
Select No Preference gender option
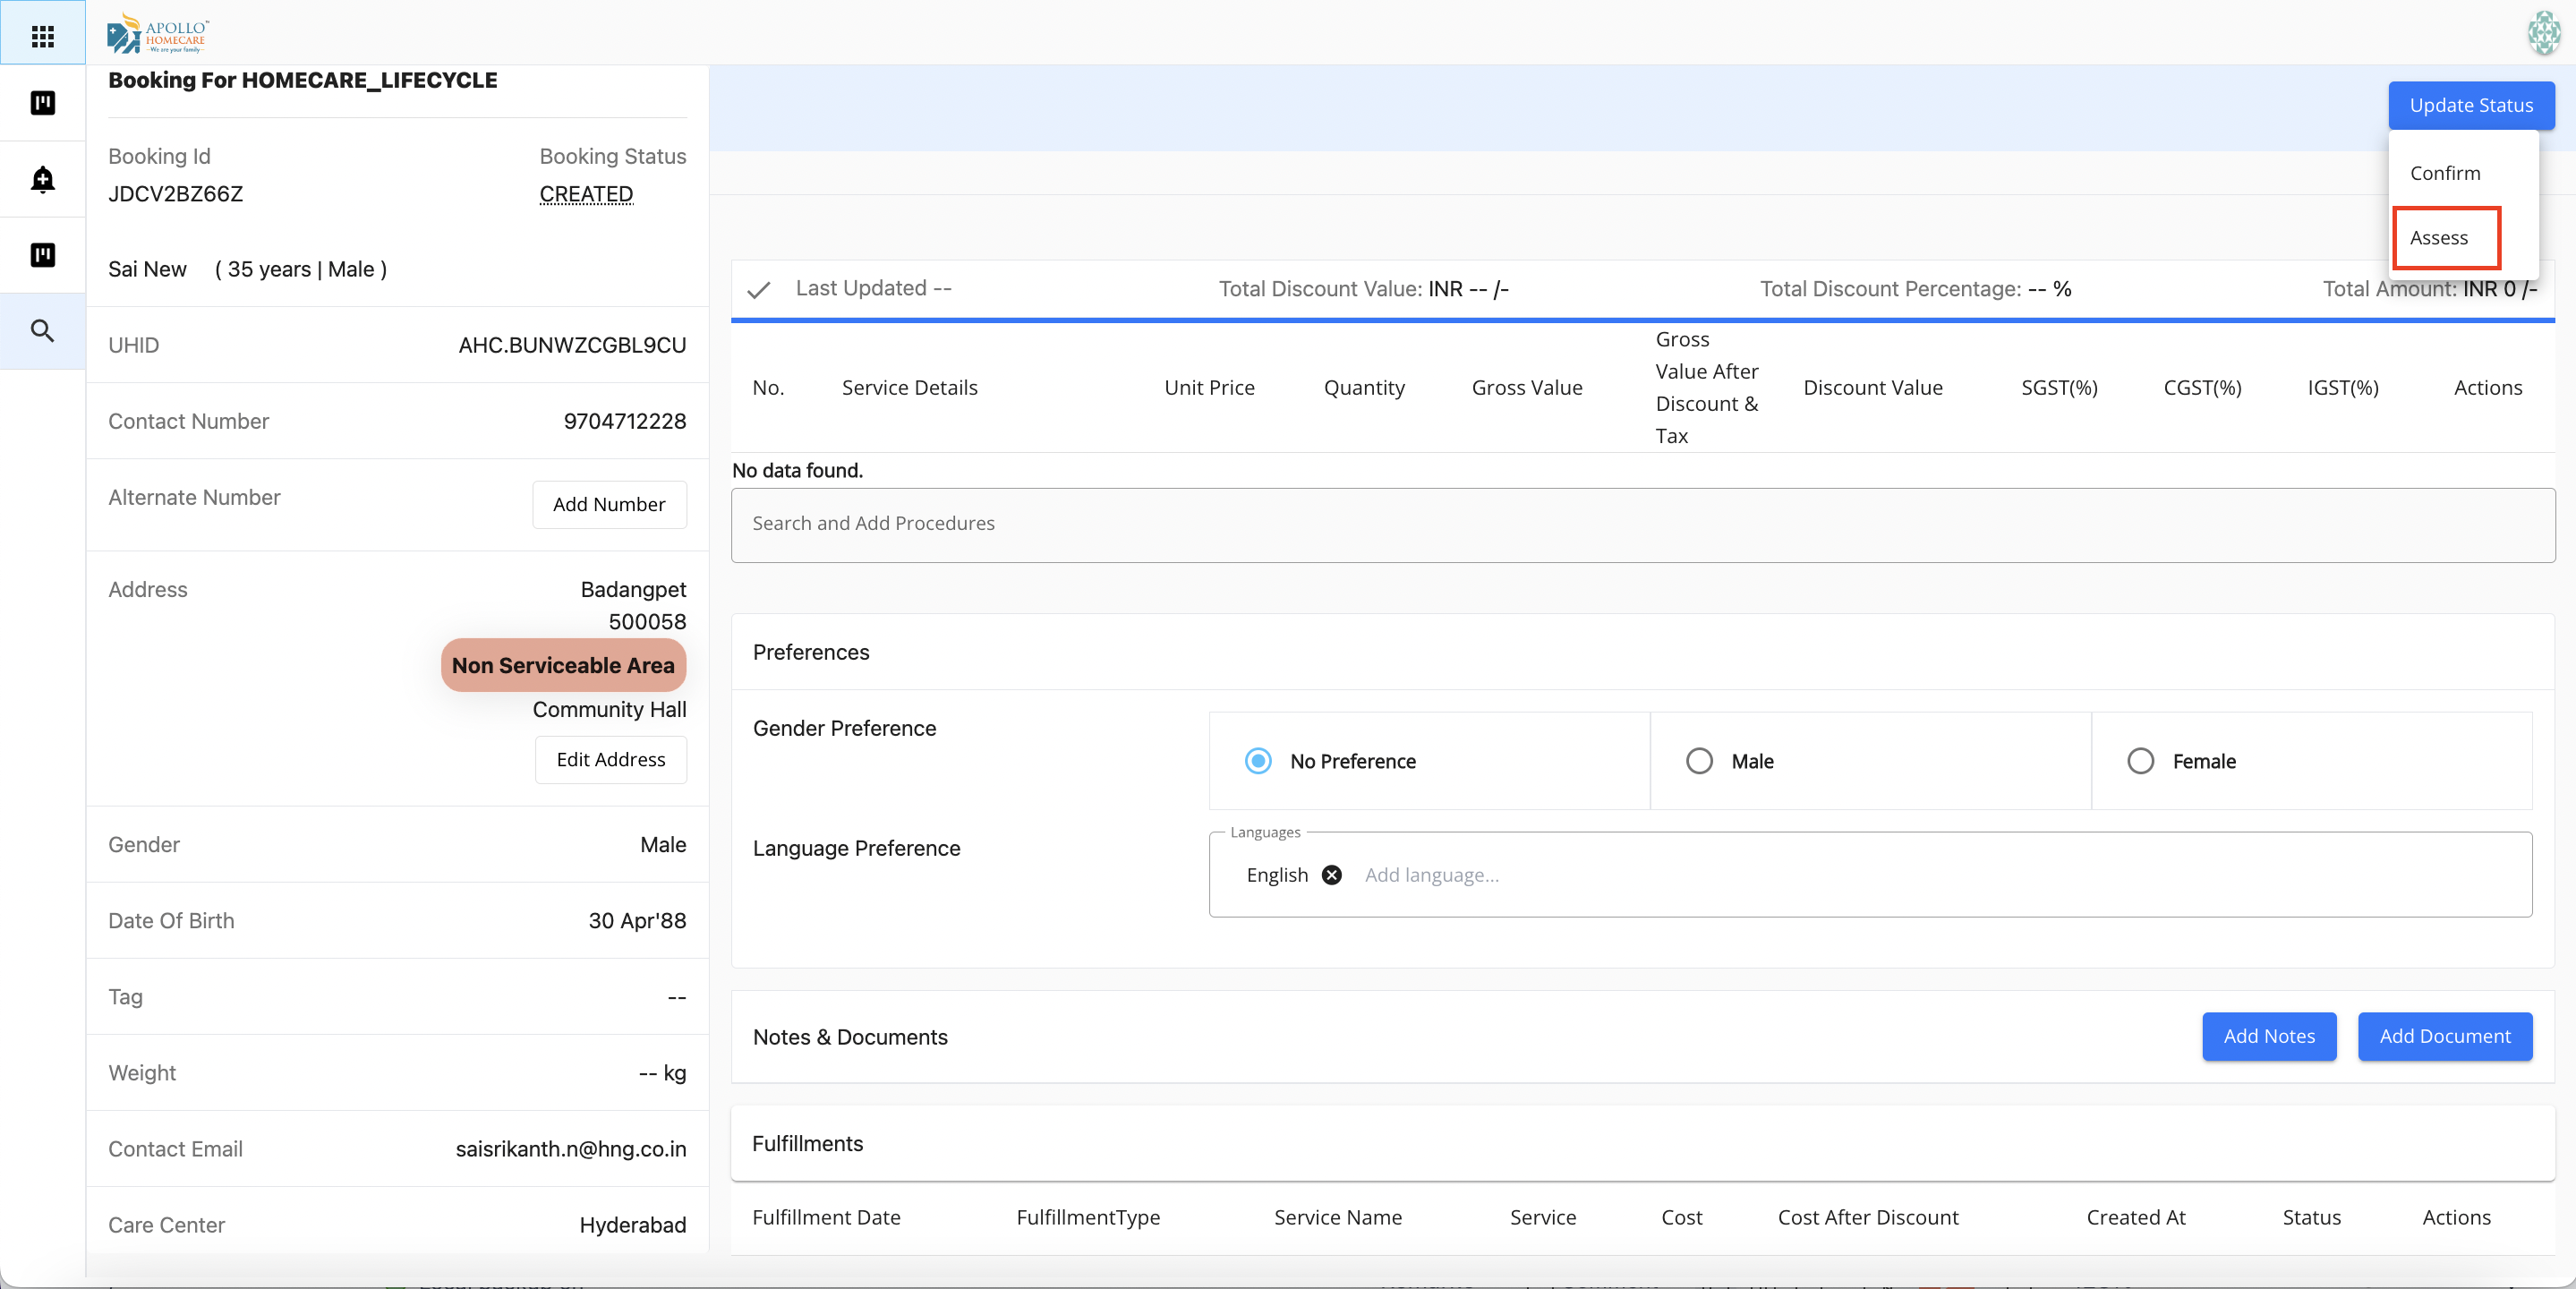coord(1258,761)
